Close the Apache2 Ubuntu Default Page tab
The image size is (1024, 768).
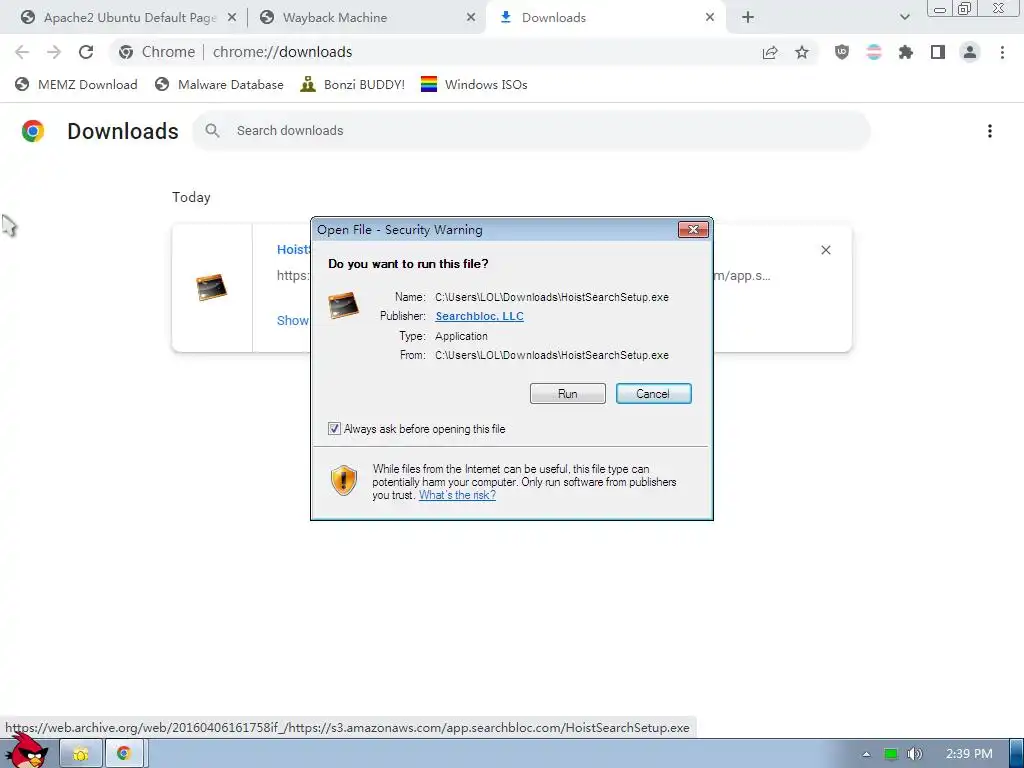(232, 18)
